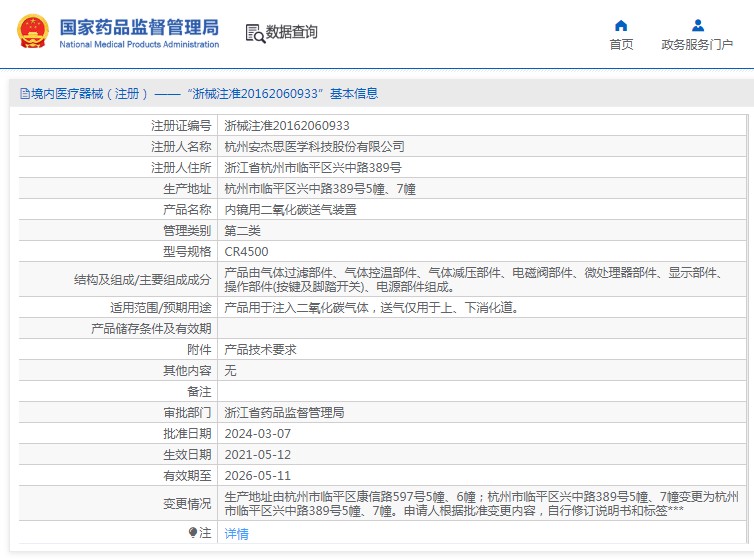Viewport: 754px width, 559px height.
Task: Click the bullet icon beside 注
Action: 193,533
